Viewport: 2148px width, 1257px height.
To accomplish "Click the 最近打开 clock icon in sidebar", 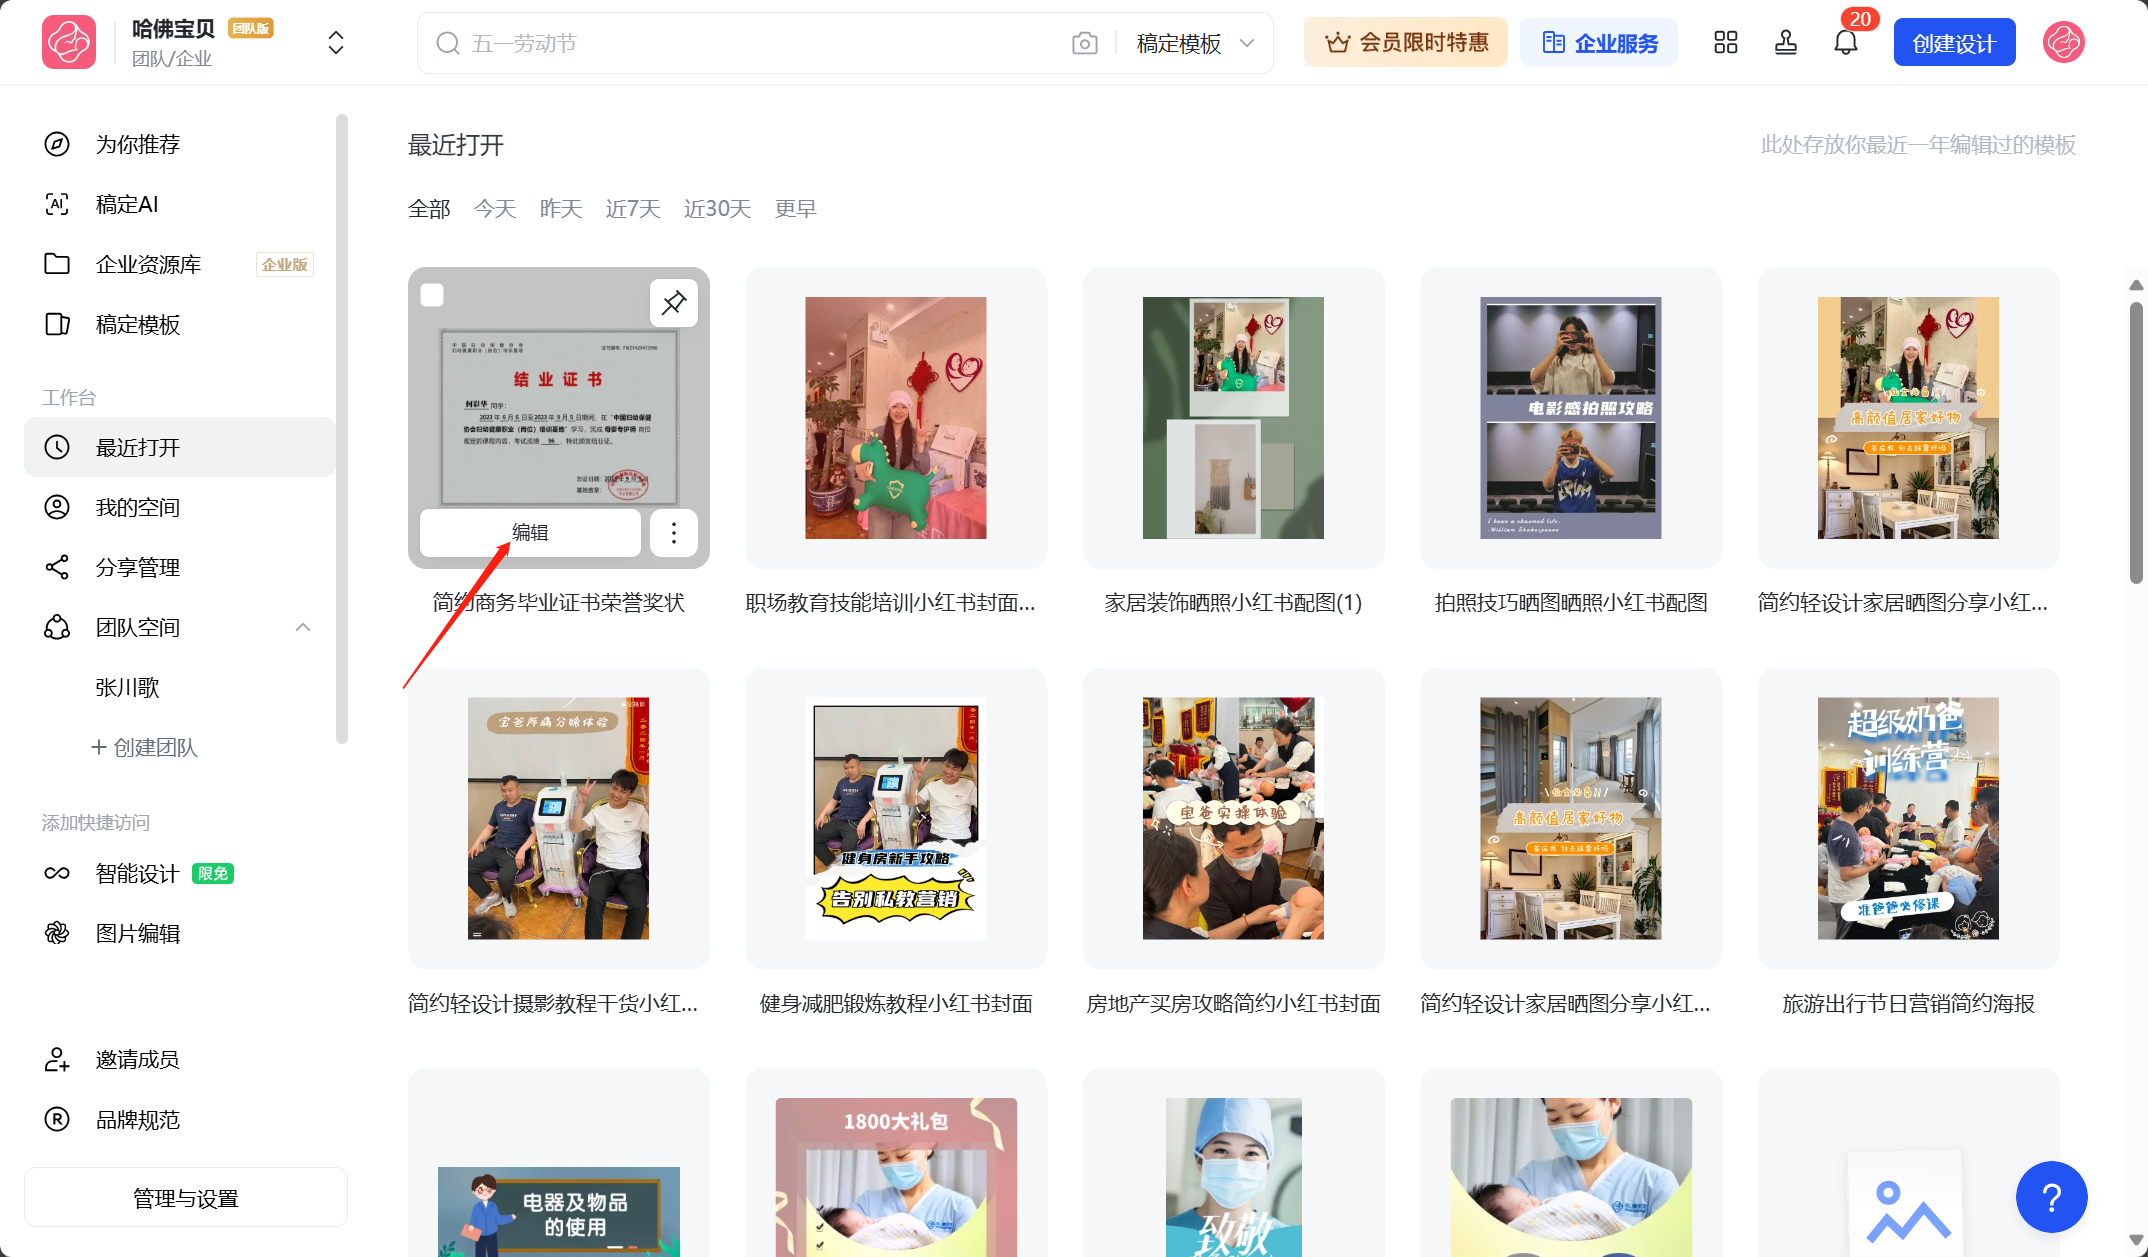I will [57, 447].
